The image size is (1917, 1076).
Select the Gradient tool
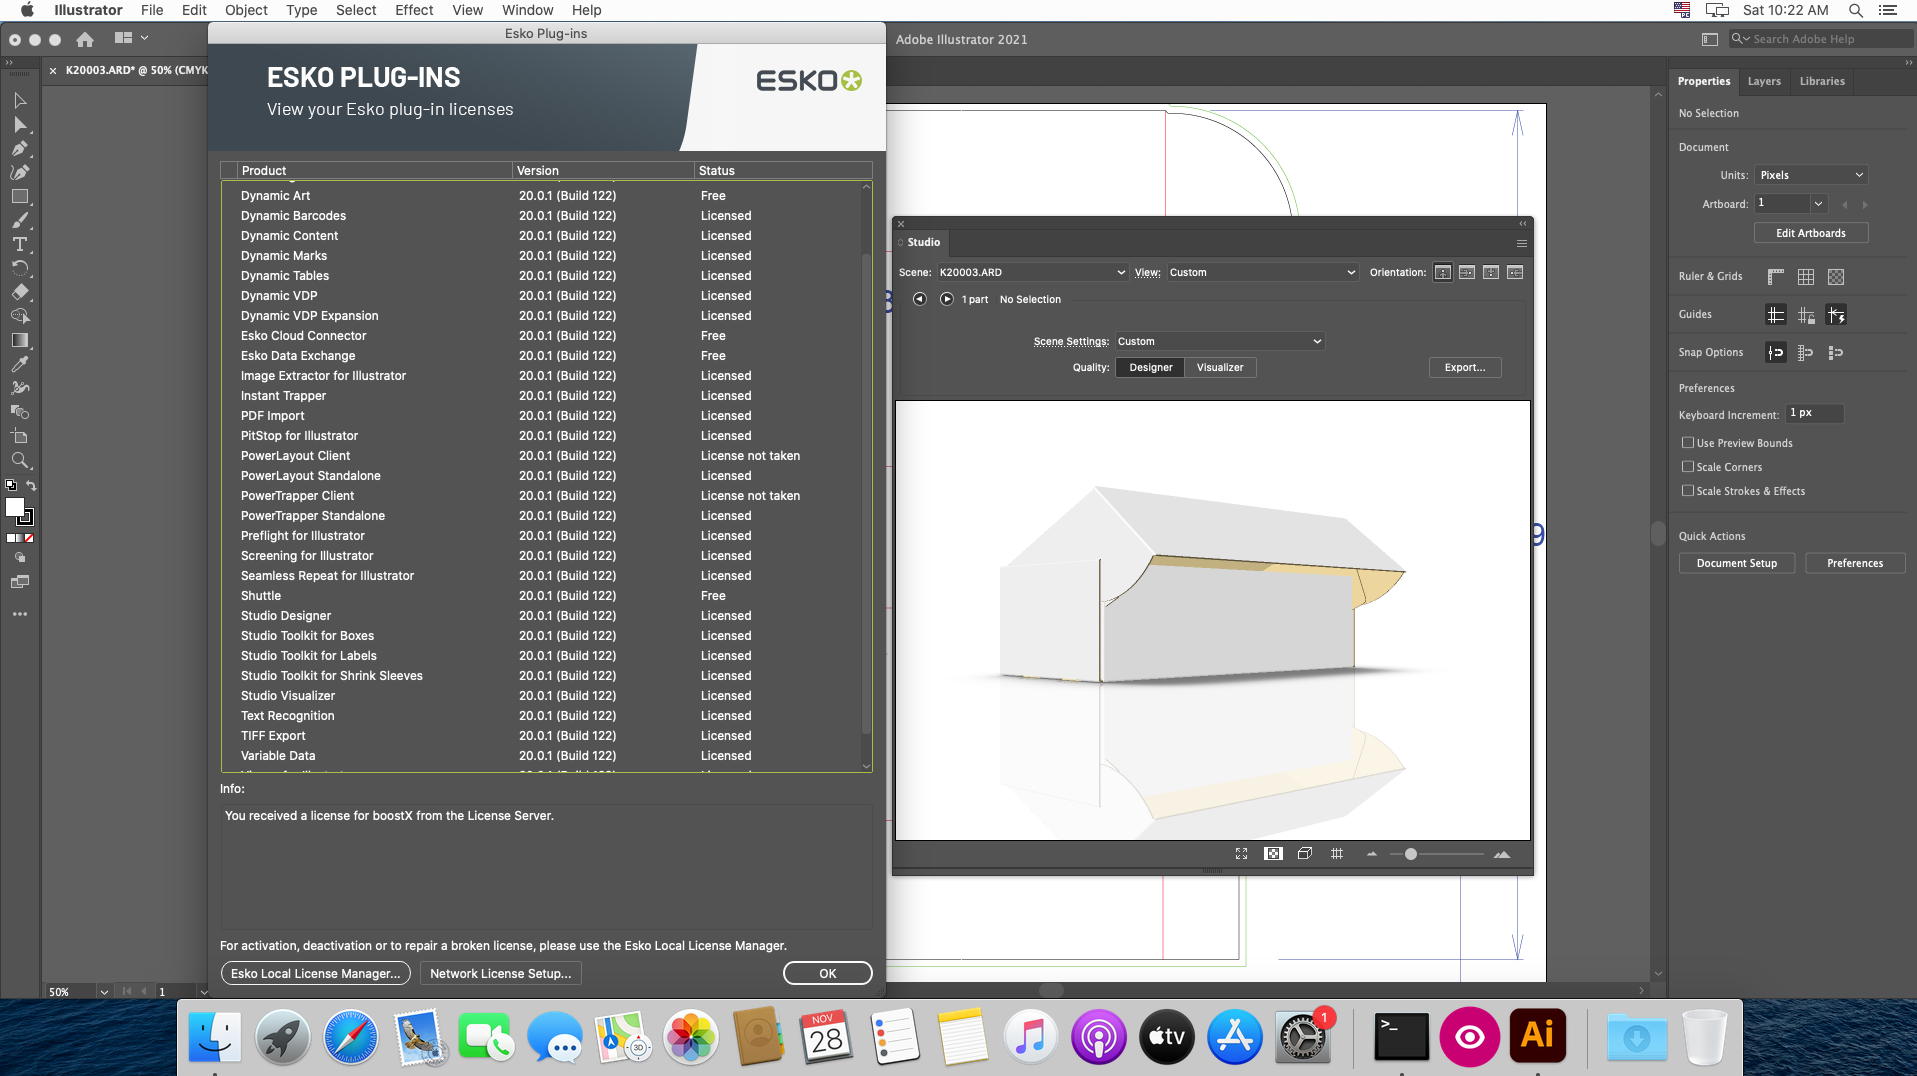(x=20, y=339)
